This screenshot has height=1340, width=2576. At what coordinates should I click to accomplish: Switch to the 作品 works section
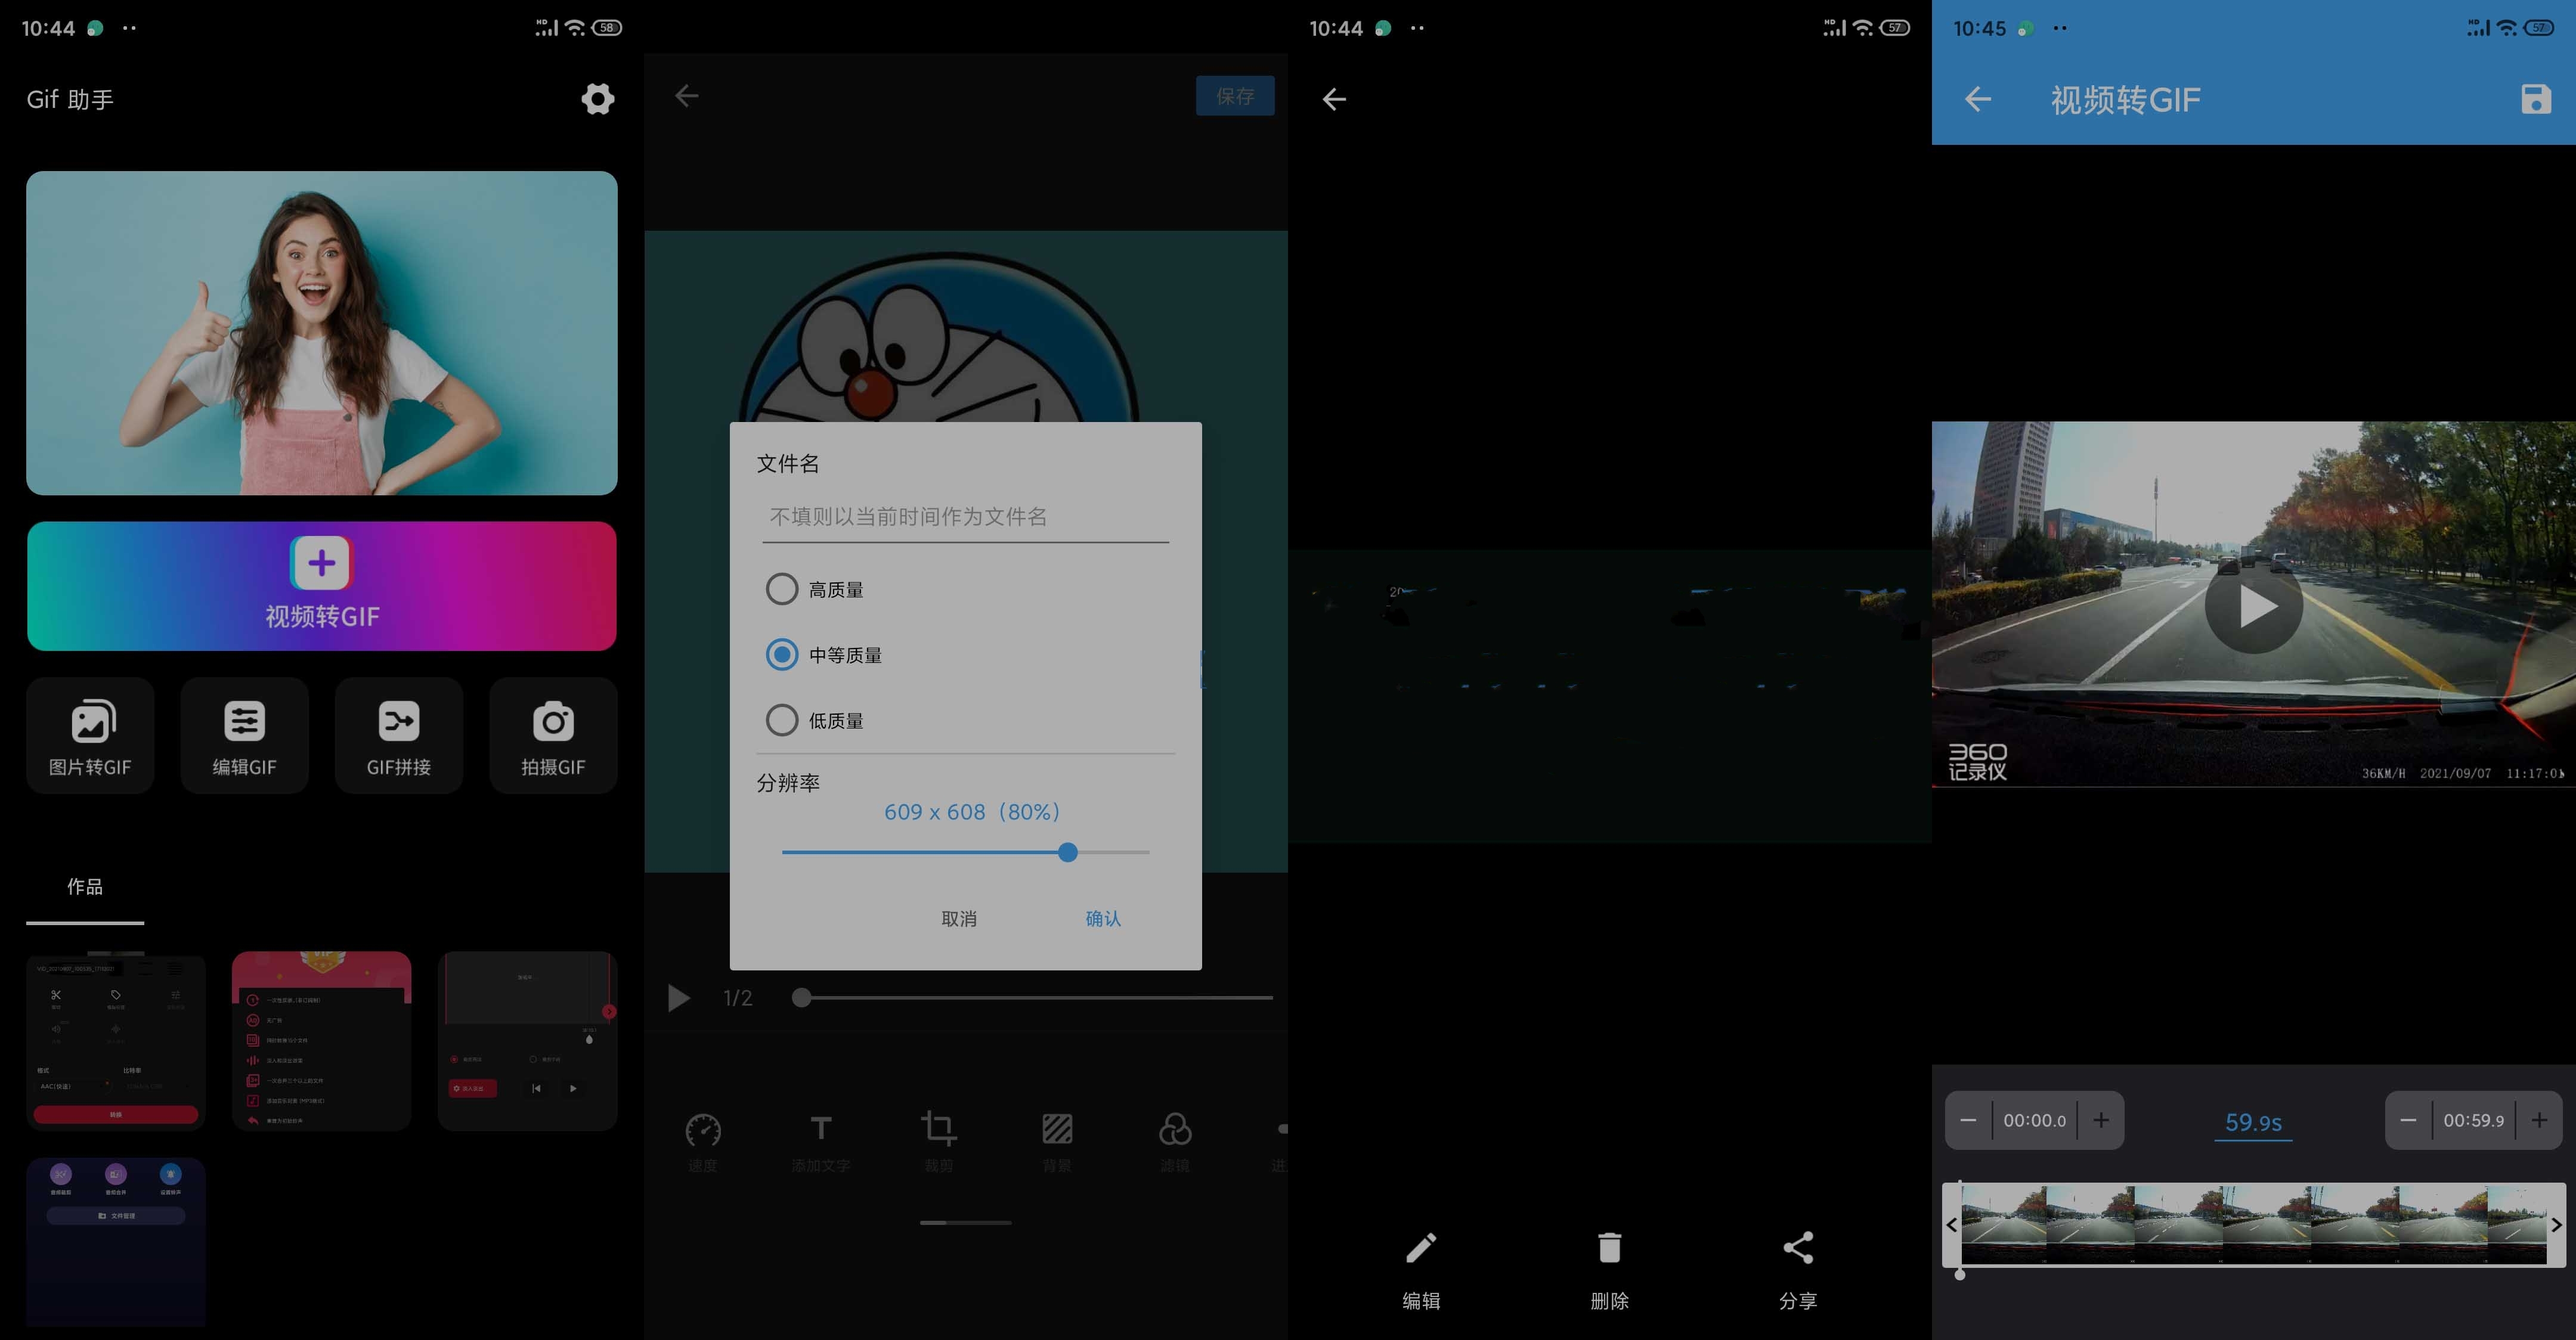[84, 887]
